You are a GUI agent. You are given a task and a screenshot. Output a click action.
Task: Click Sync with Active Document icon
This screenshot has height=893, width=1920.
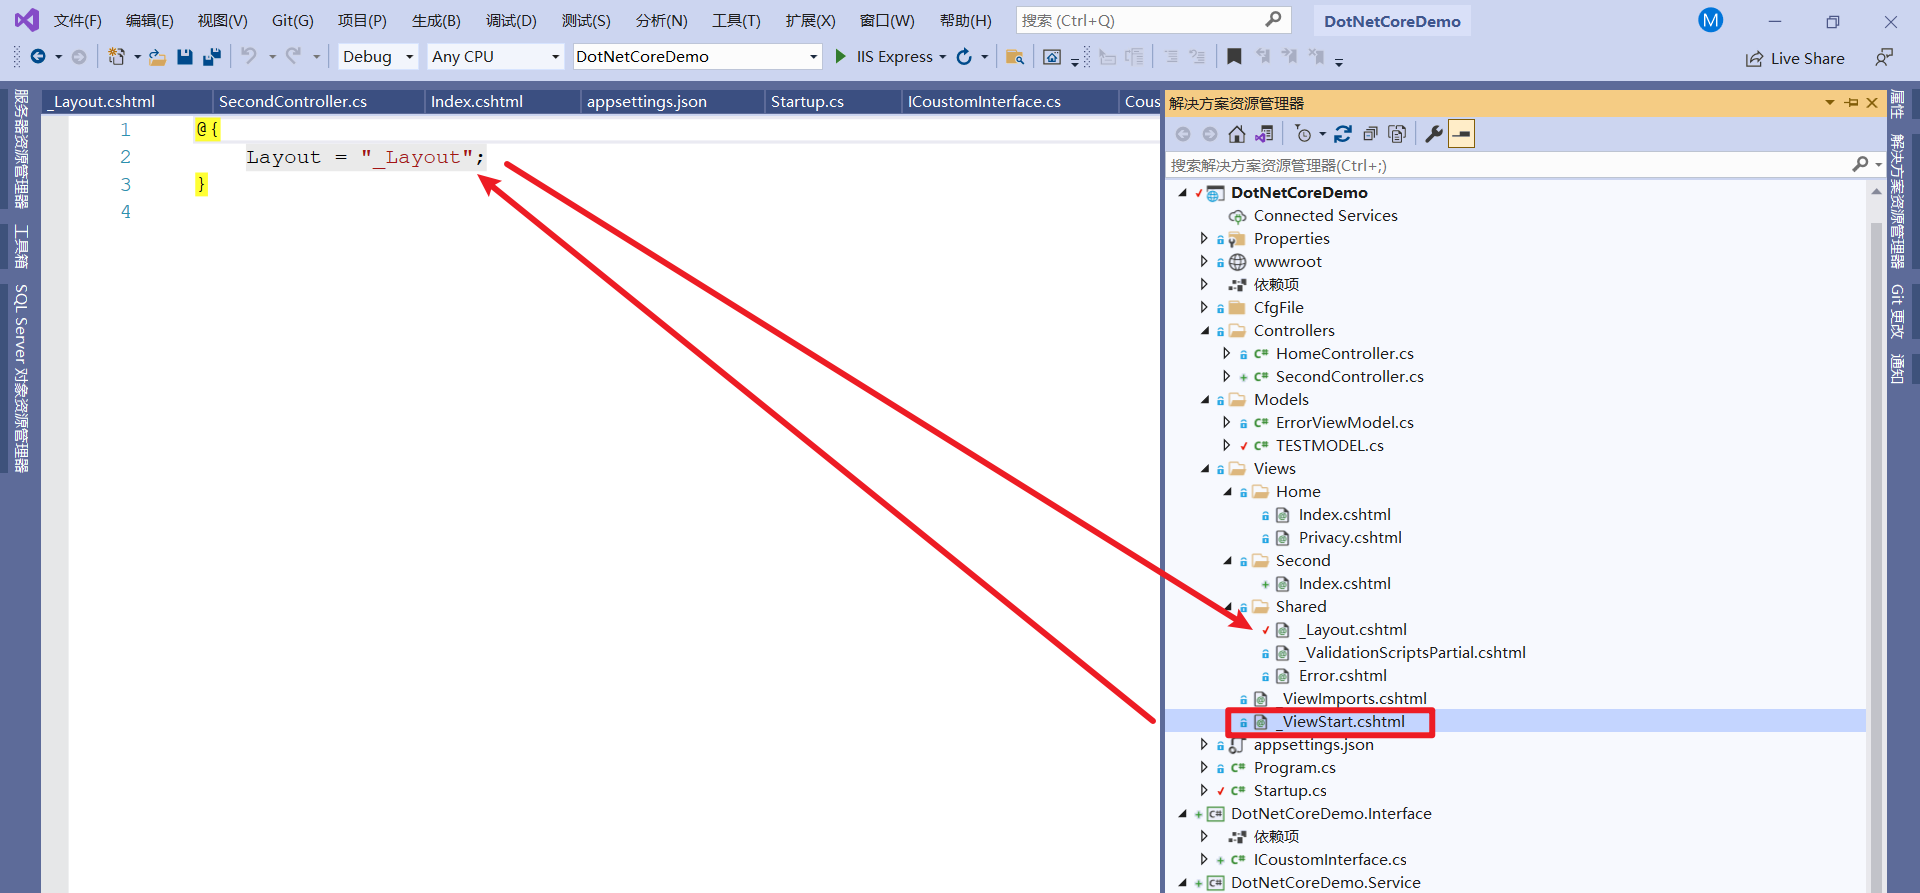coord(1343,134)
